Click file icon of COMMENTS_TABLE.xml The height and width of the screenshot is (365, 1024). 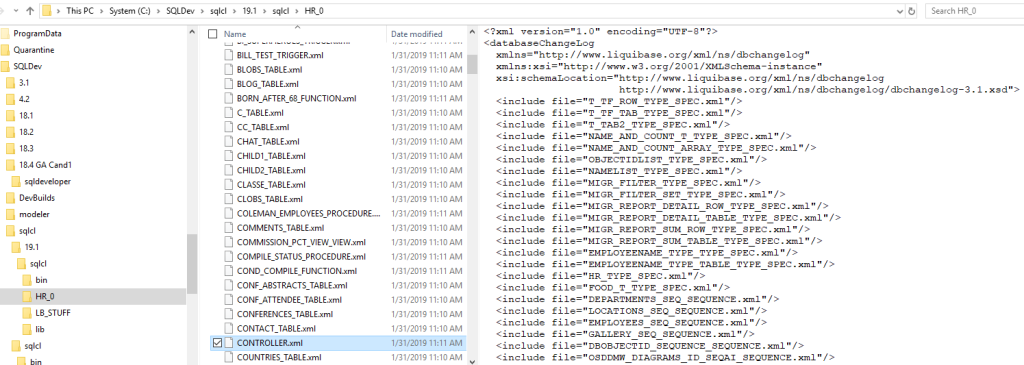(228, 228)
